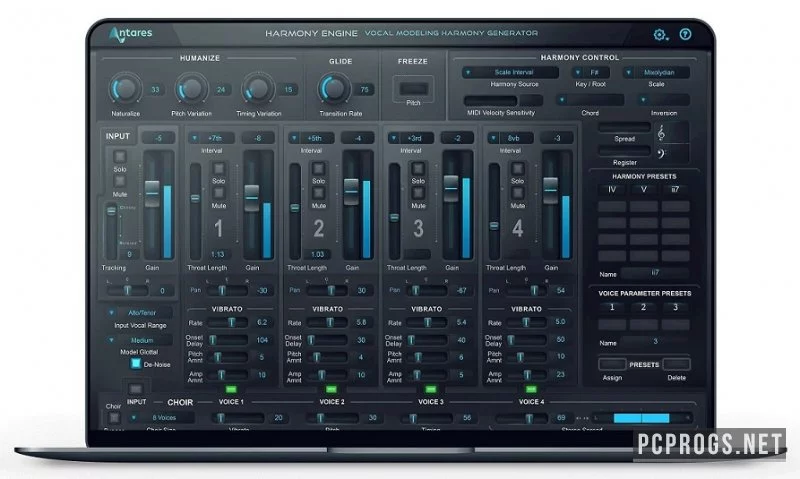
Task: Click voice 1 Throat Length slider
Action: coord(195,212)
